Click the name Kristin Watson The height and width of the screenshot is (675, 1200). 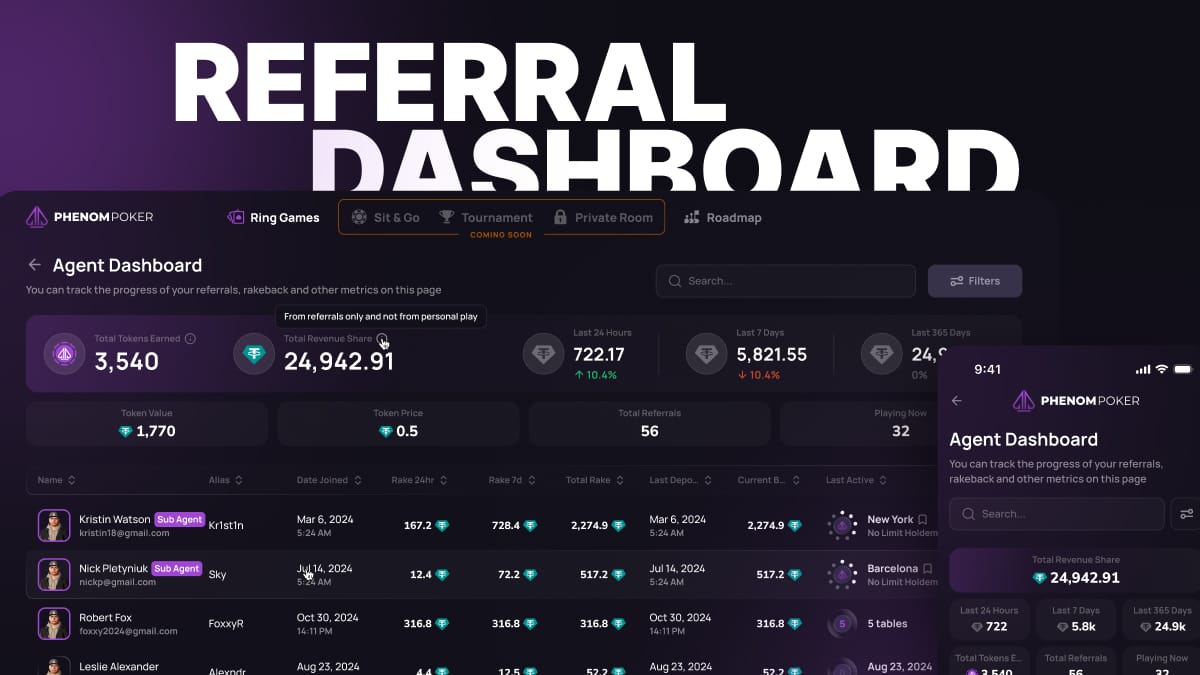pos(115,519)
